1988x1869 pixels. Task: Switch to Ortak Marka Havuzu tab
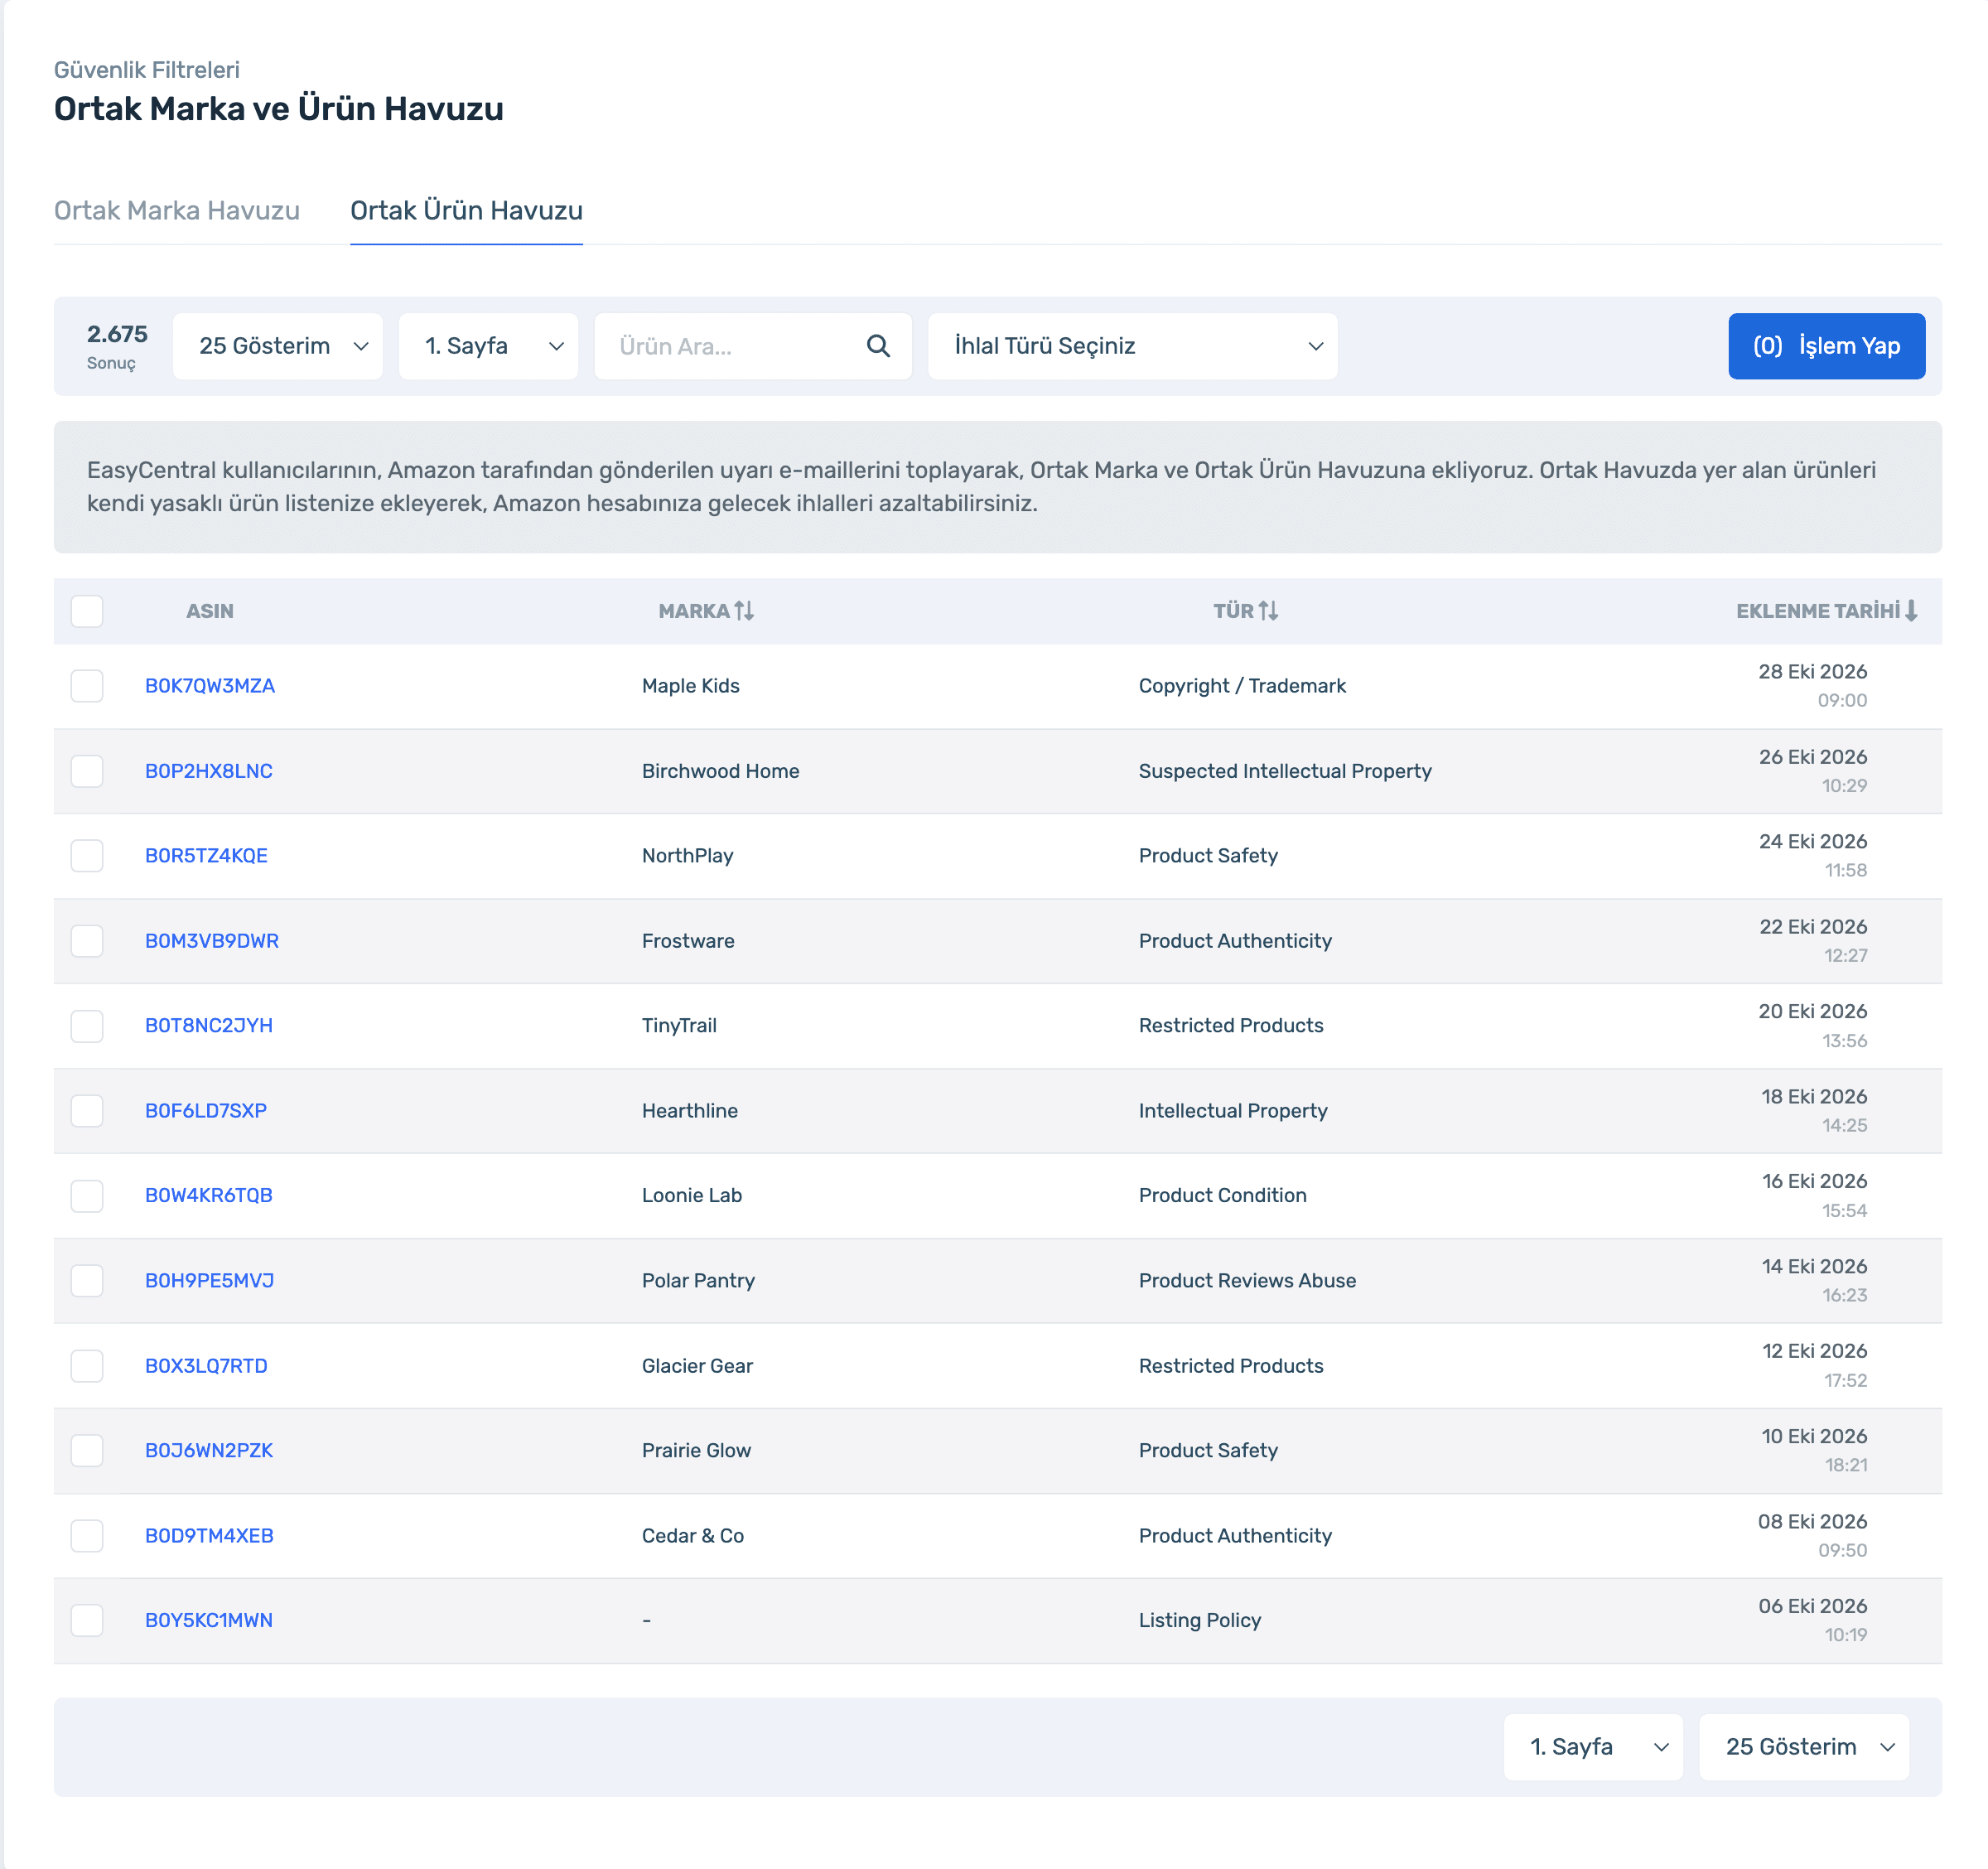pos(177,211)
